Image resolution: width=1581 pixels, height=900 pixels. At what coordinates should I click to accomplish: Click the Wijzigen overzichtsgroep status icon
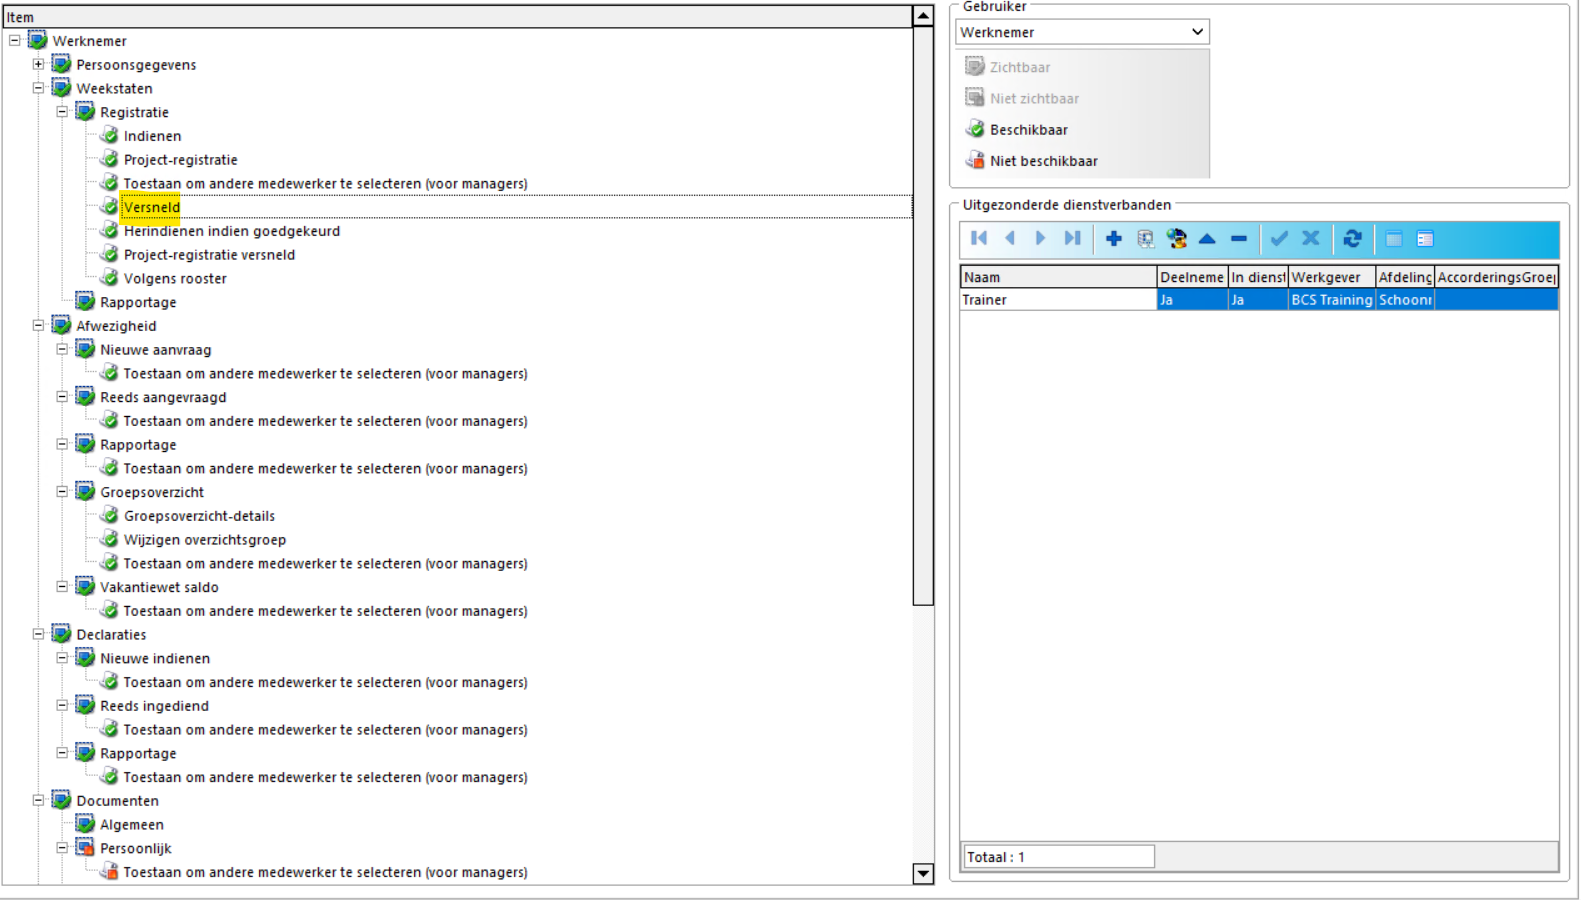point(110,539)
